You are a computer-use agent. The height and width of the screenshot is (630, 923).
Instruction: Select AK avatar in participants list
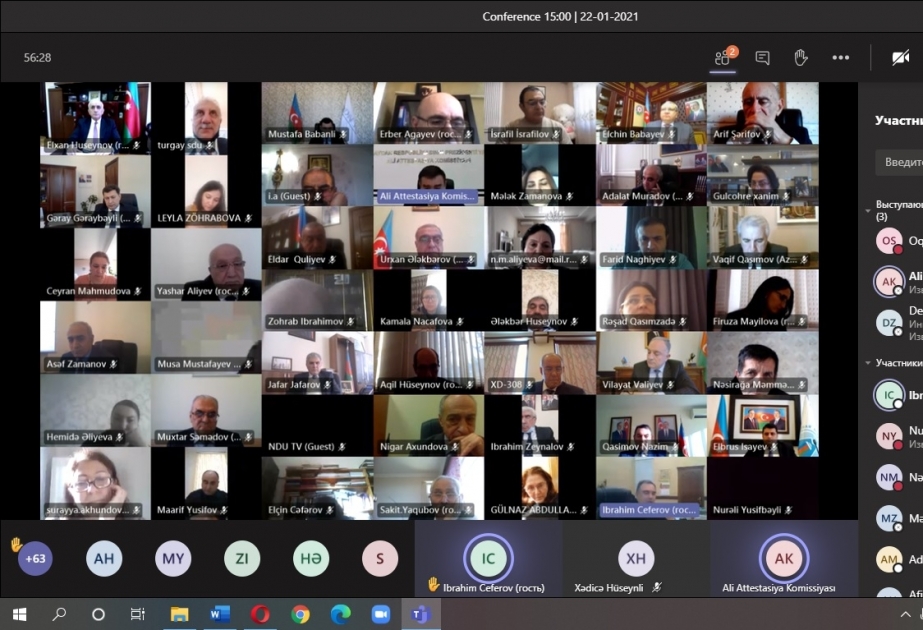click(889, 281)
